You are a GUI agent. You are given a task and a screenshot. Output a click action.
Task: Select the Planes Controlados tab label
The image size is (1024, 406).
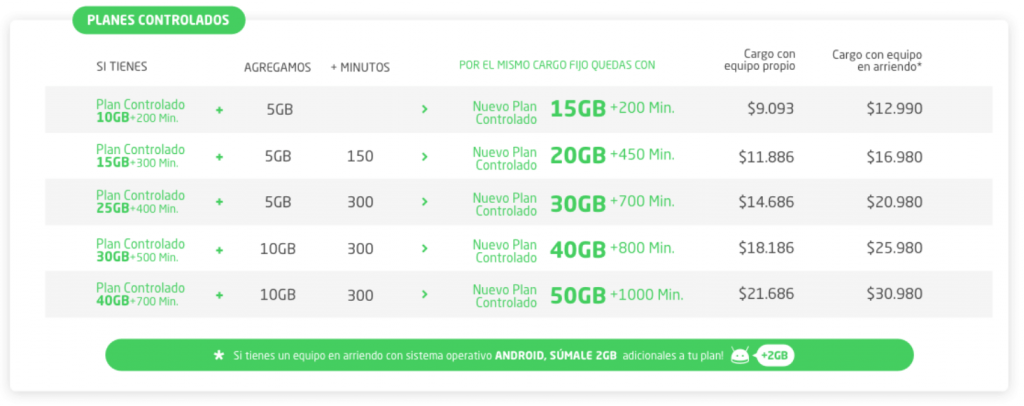159,20
